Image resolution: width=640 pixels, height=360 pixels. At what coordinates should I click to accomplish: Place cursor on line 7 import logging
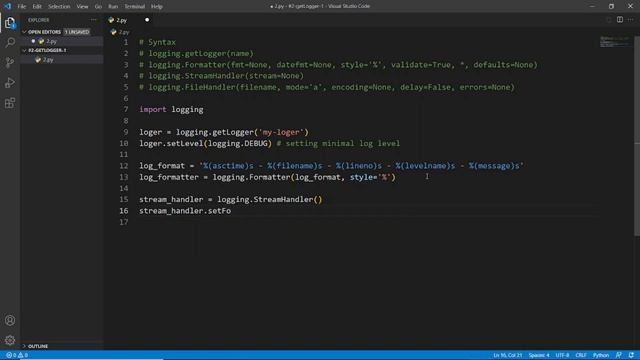click(171, 109)
